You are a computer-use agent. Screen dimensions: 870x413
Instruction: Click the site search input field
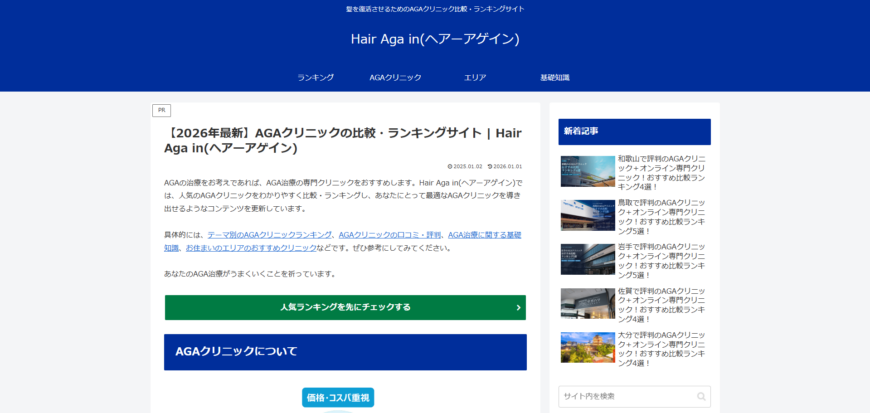pos(634,396)
